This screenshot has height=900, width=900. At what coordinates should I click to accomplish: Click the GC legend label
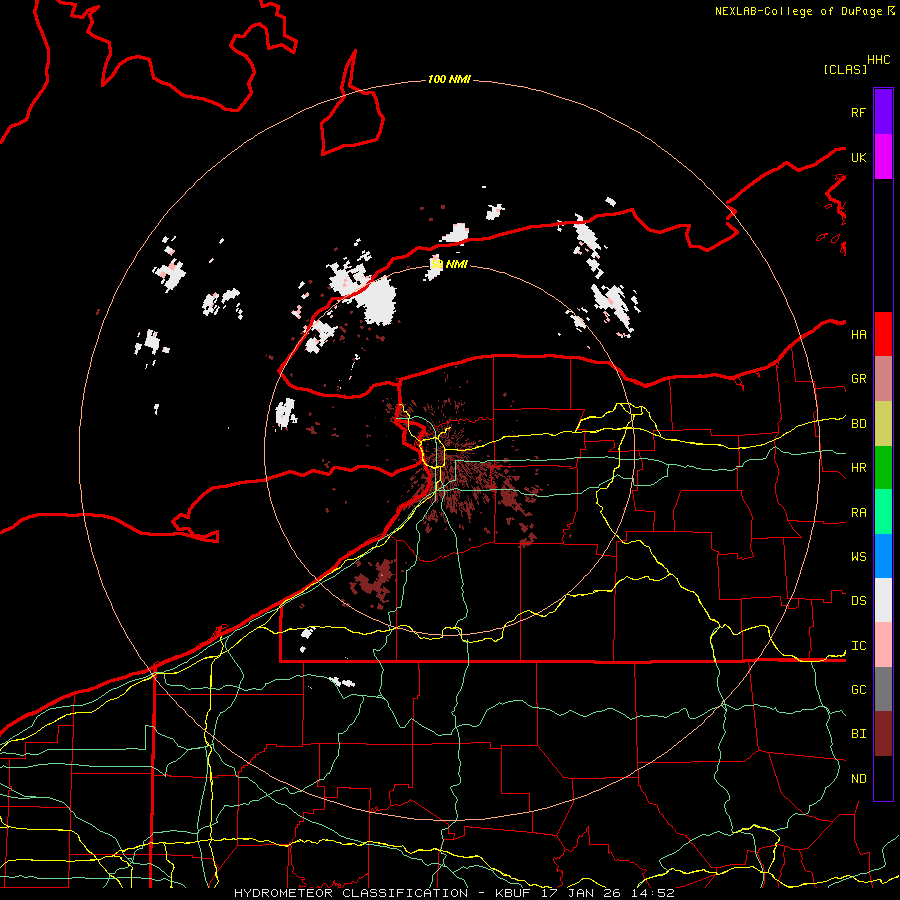tap(858, 690)
